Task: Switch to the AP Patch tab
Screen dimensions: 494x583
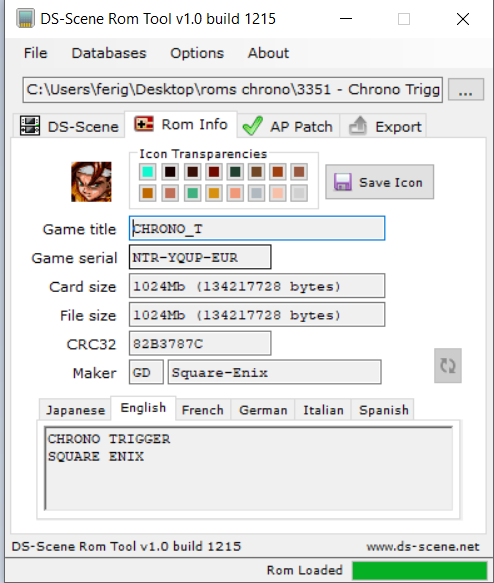Action: (288, 126)
